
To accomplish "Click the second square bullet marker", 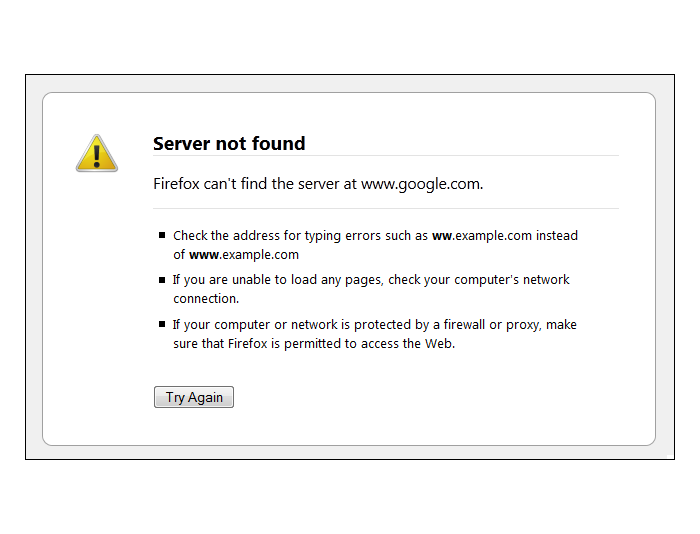I will [162, 280].
